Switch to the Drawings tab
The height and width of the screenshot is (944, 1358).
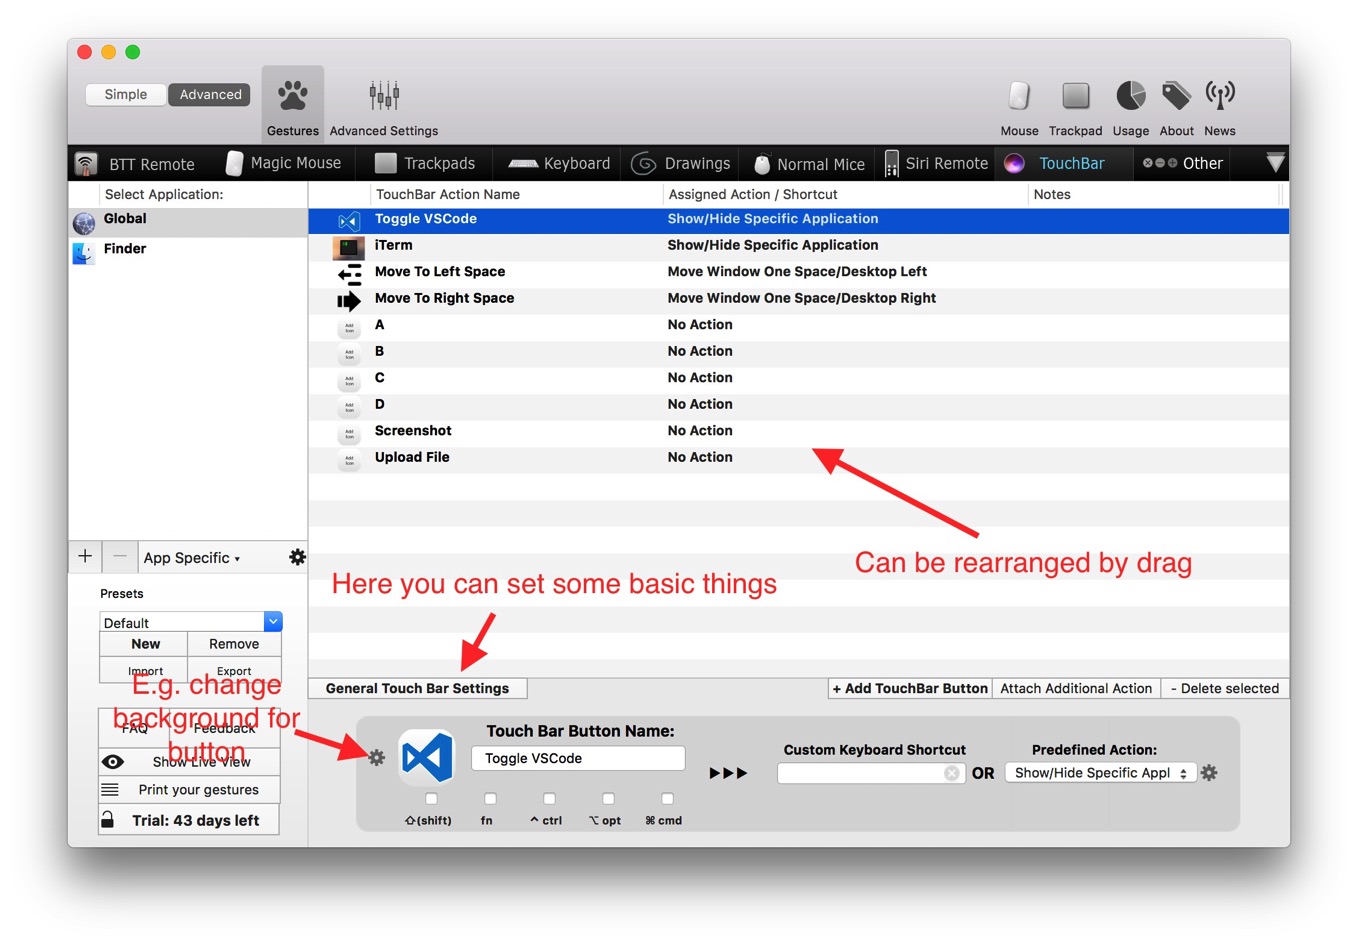pyautogui.click(x=683, y=163)
